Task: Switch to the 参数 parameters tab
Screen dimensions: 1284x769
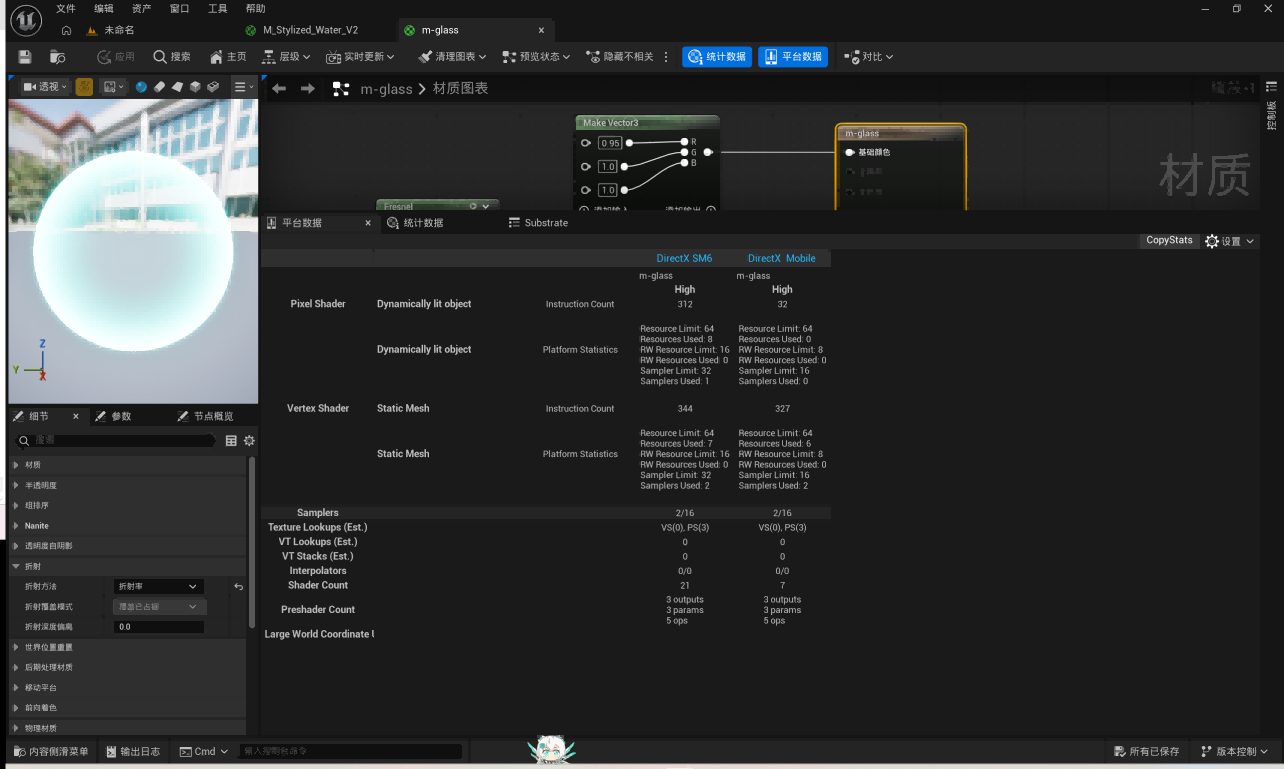Action: point(112,416)
